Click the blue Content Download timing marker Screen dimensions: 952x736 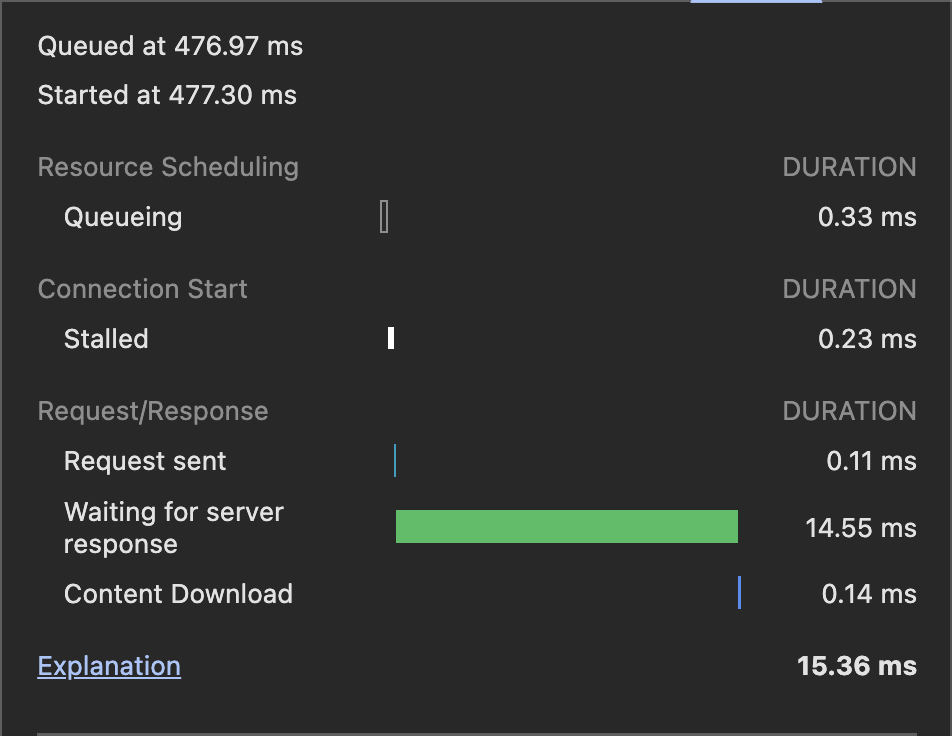click(x=739, y=593)
